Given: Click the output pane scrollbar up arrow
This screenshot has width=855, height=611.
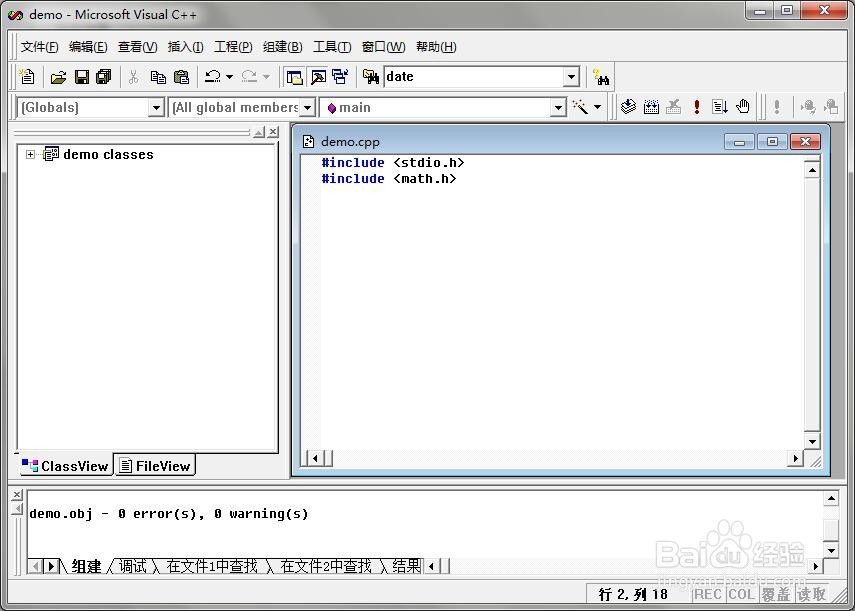Looking at the screenshot, I should click(831, 498).
